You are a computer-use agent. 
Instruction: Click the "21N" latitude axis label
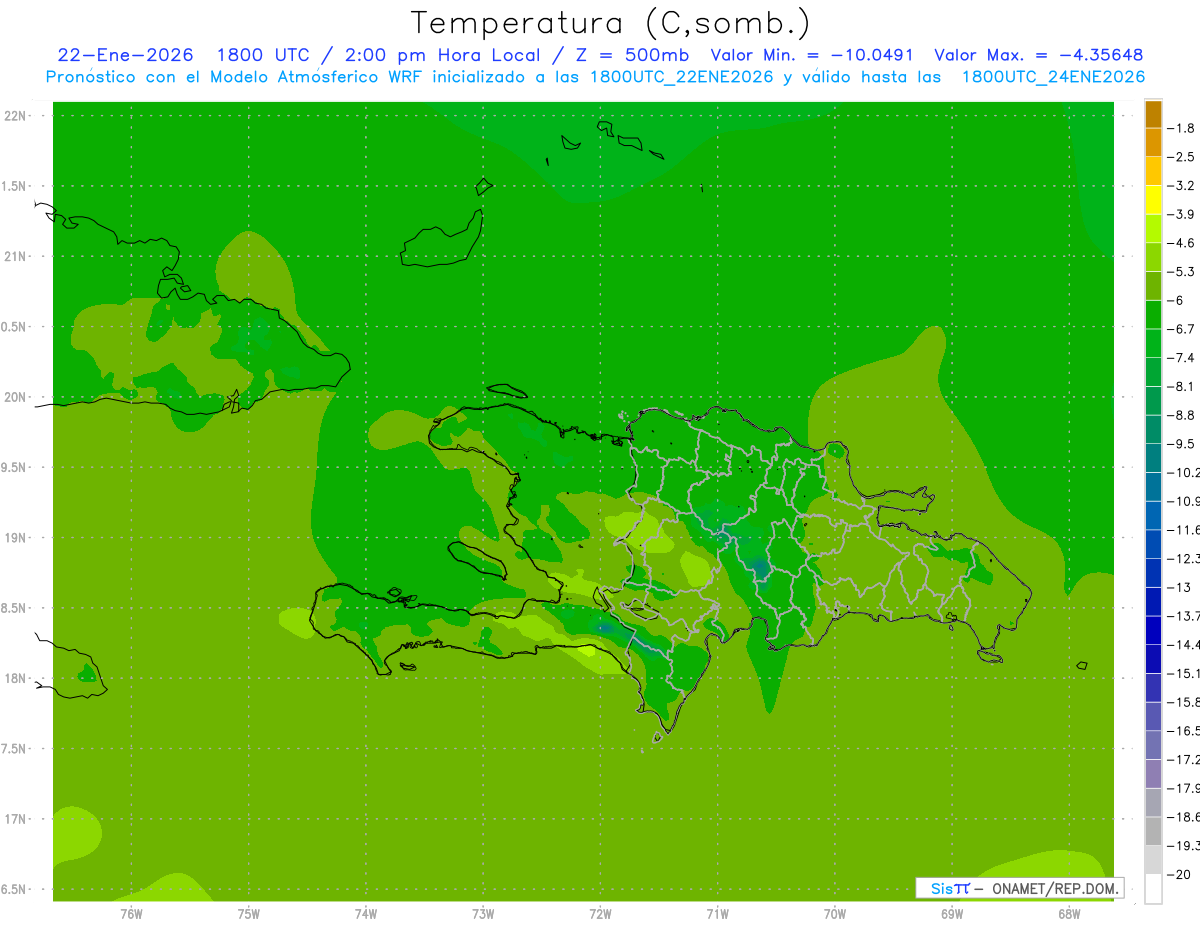(16, 257)
